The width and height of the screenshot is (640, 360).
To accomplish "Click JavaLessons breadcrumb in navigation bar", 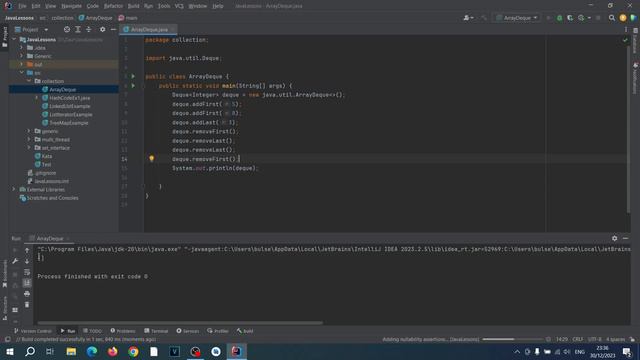I will click(x=19, y=18).
